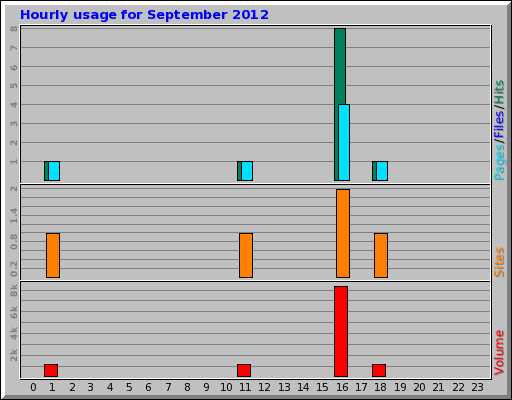Click the 8 value on the Hits y-axis
The width and height of the screenshot is (512, 400).
click(14, 29)
